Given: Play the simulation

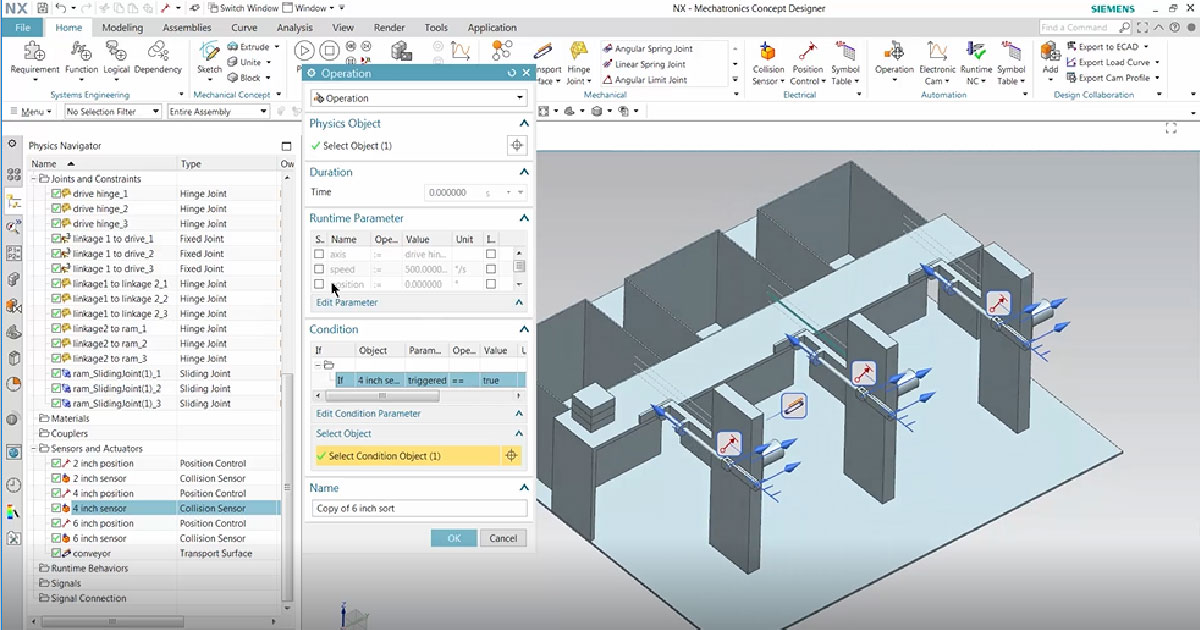Looking at the screenshot, I should 306,50.
